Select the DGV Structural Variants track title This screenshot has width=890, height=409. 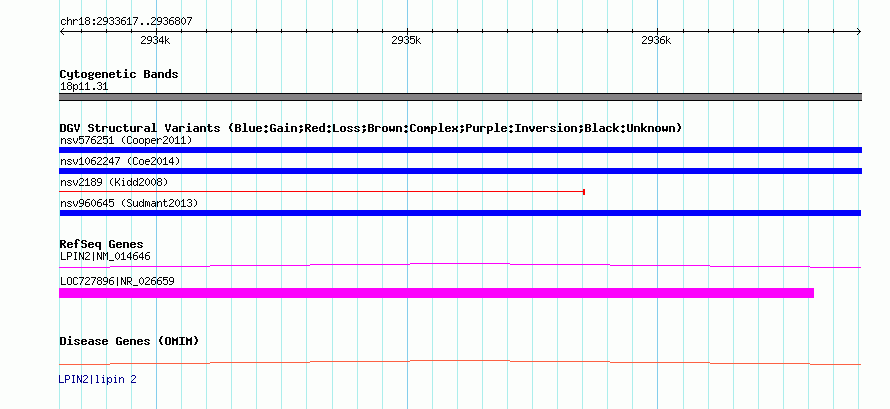(x=371, y=128)
